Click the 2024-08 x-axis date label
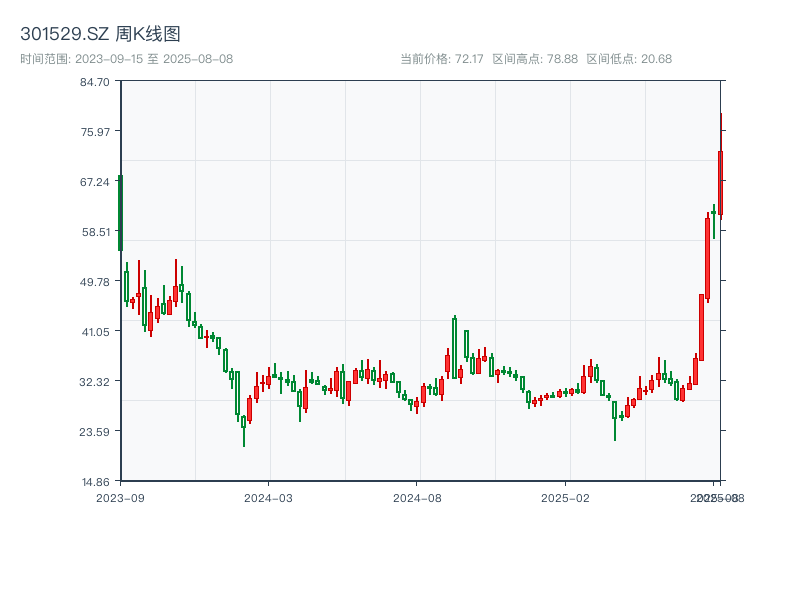This screenshot has height=600, width=800. pos(418,497)
